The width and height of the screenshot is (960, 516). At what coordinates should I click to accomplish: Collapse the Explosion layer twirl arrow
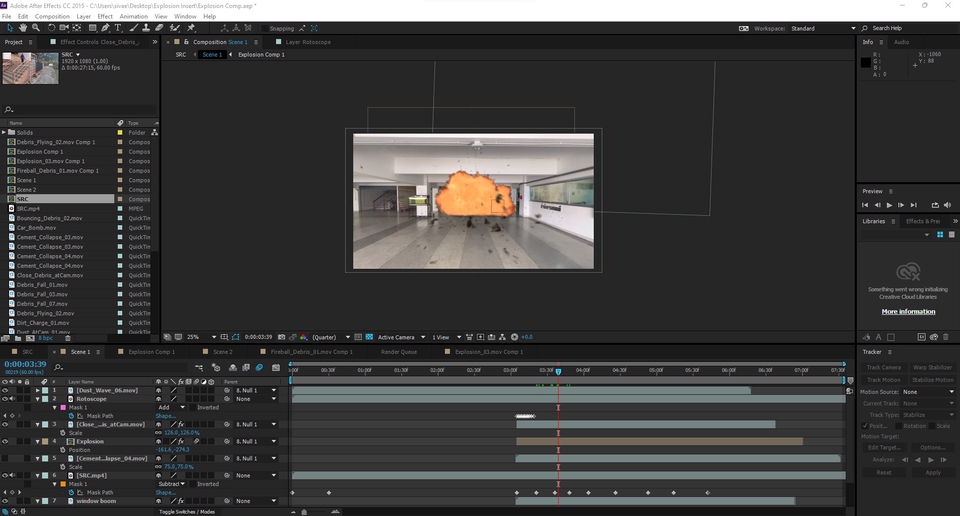point(38,441)
